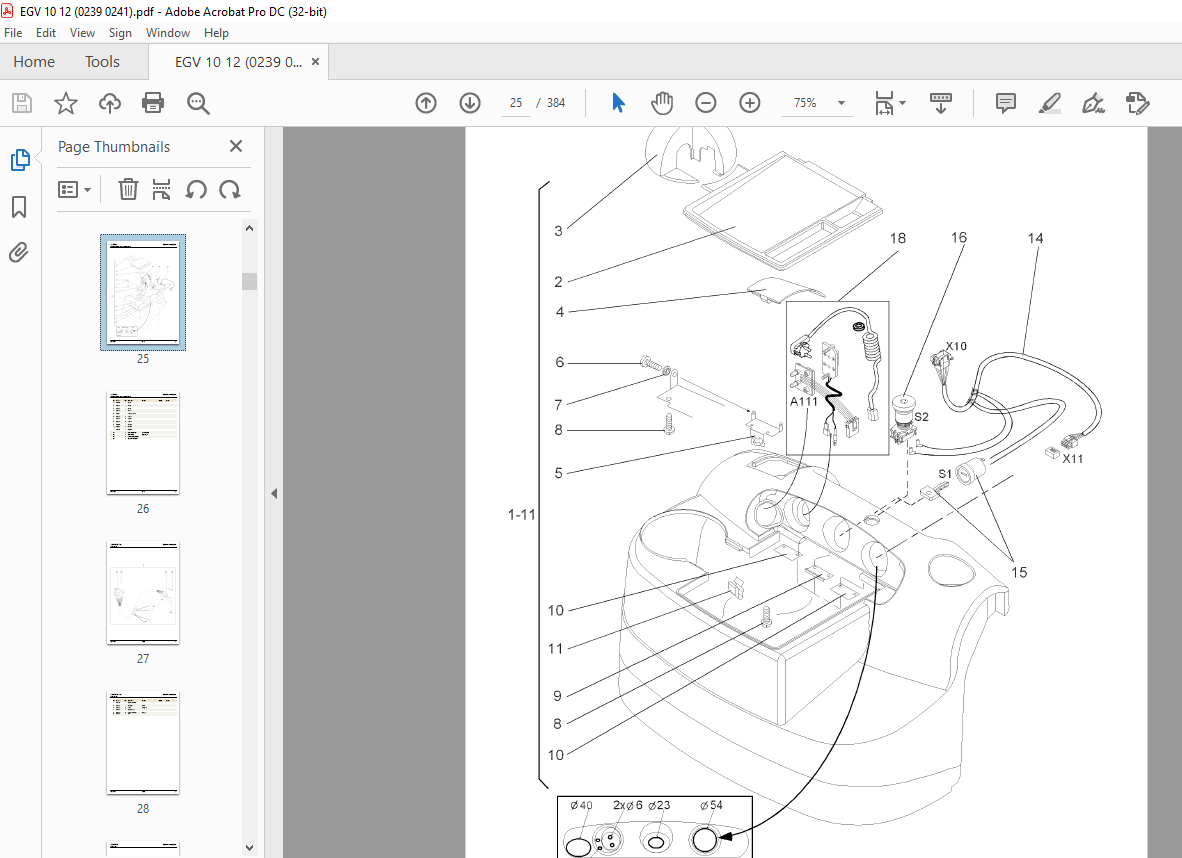
Task: Click the Share file icon
Action: click(1137, 103)
